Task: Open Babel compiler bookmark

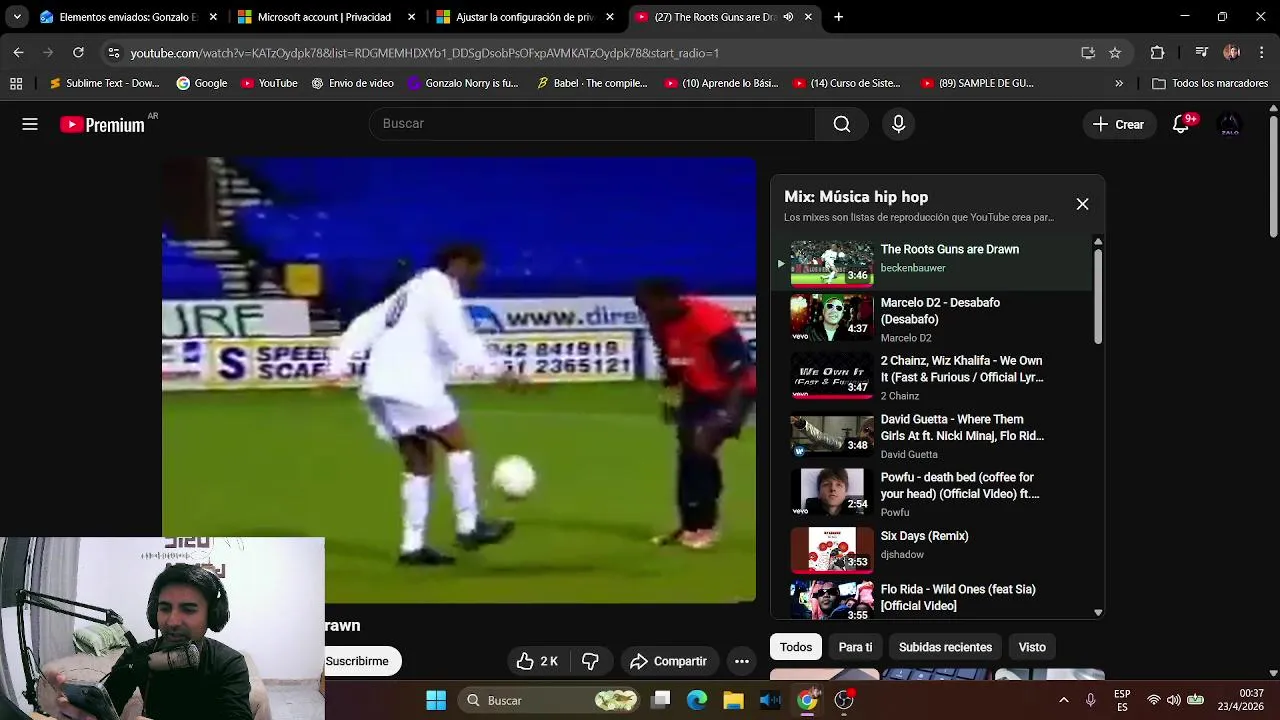Action: pos(591,83)
